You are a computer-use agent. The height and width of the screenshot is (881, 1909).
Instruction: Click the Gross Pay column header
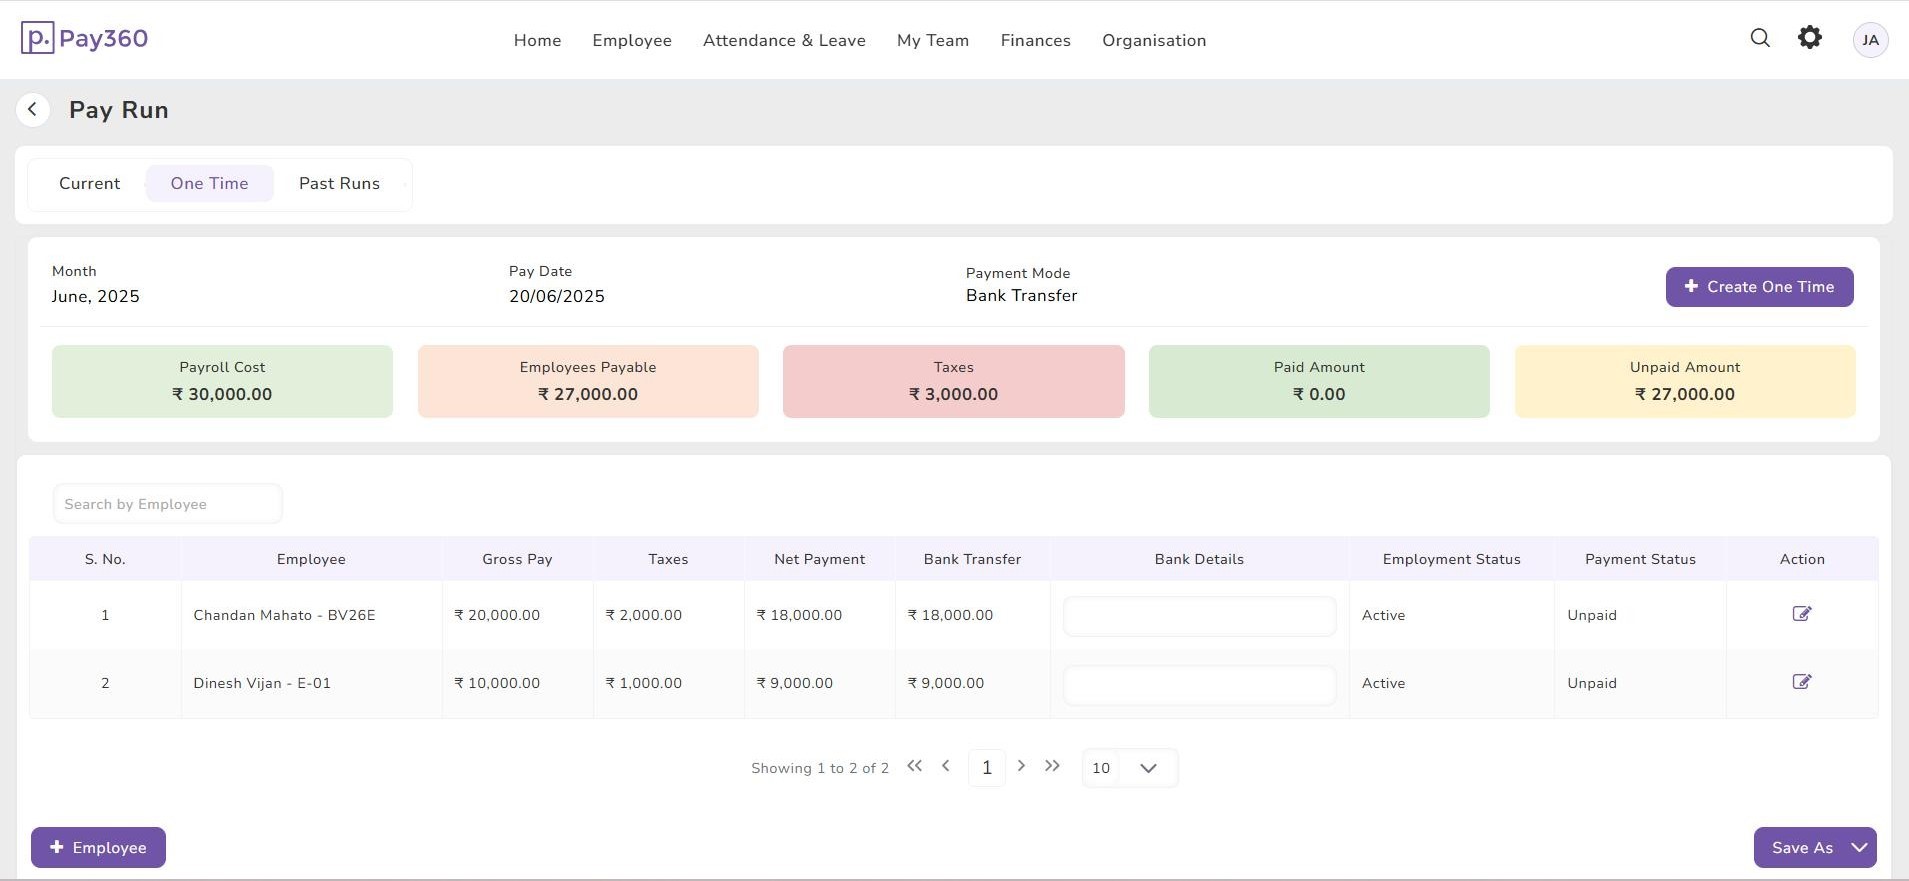[517, 559]
